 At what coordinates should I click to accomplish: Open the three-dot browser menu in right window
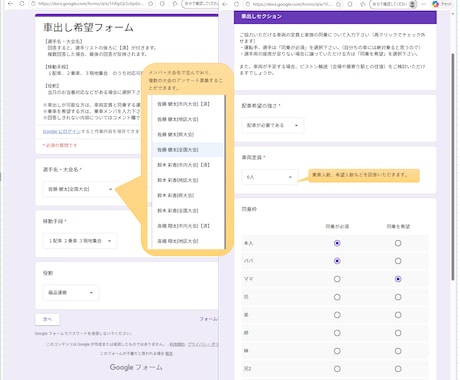423,4
